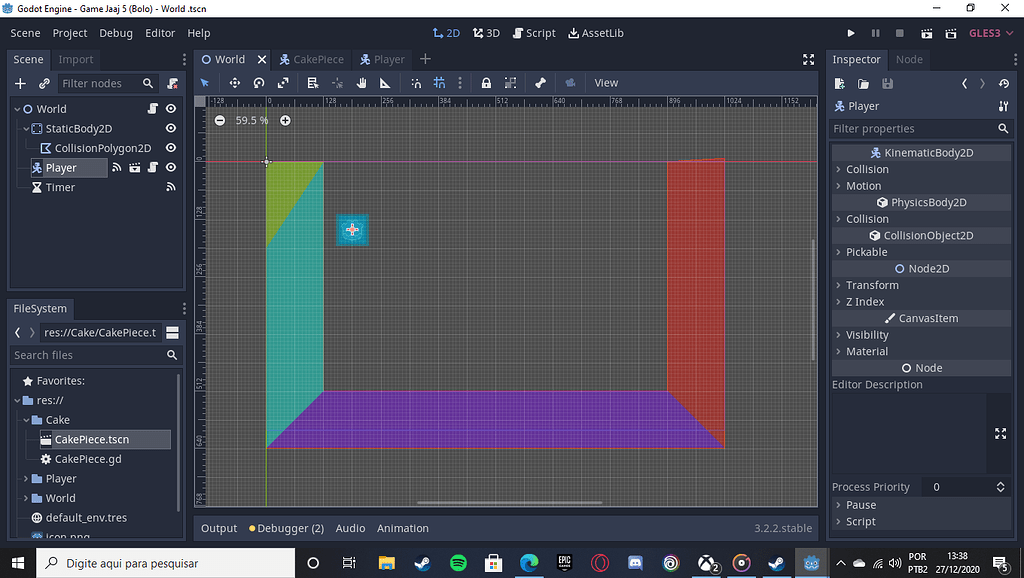Lock the selected object with padlock icon

click(486, 83)
